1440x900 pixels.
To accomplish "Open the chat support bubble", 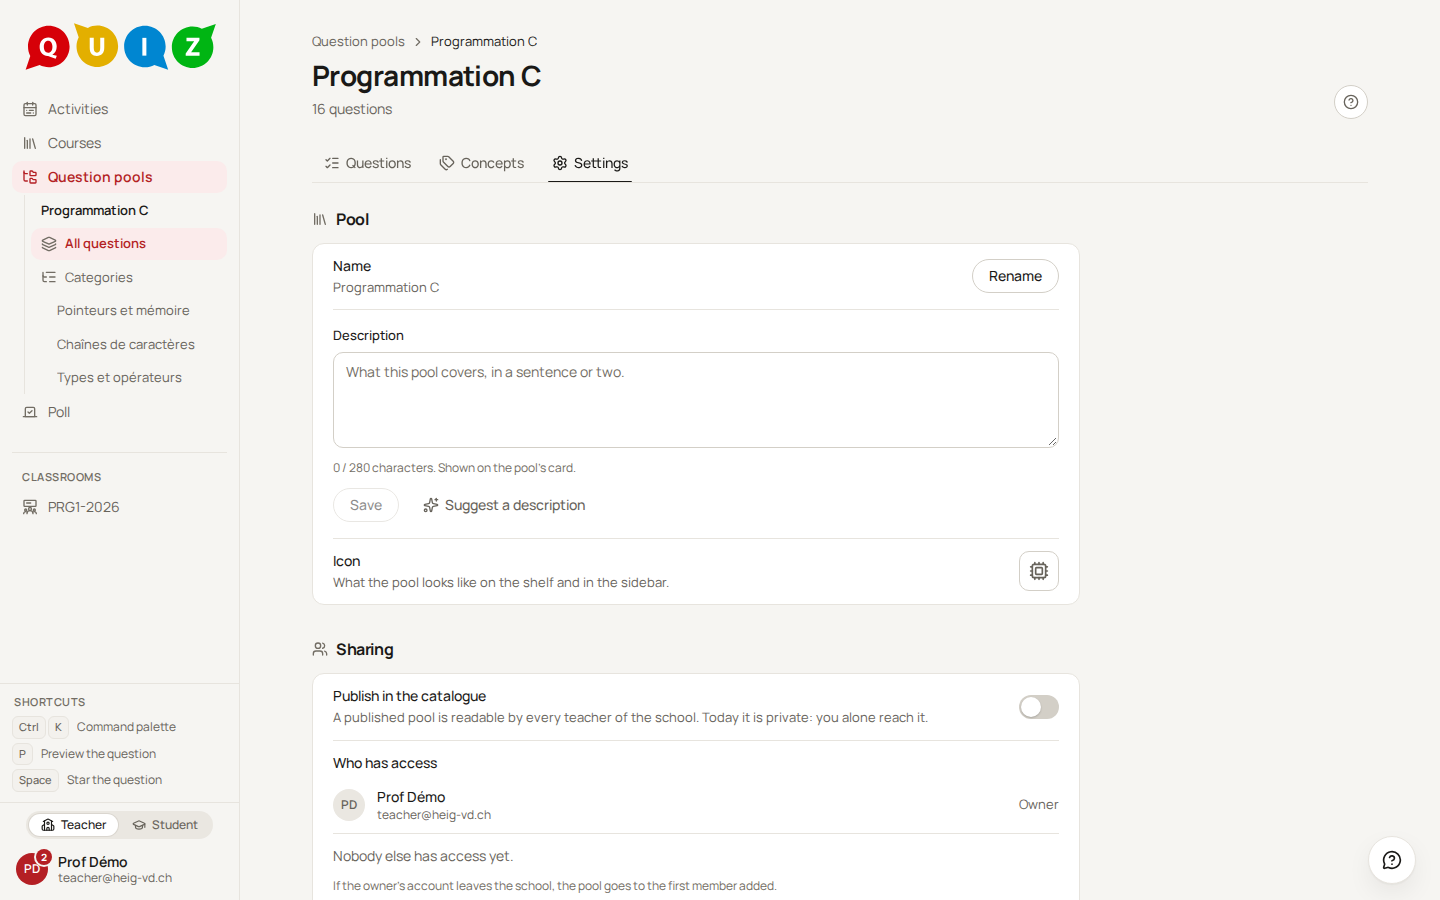I will point(1392,860).
